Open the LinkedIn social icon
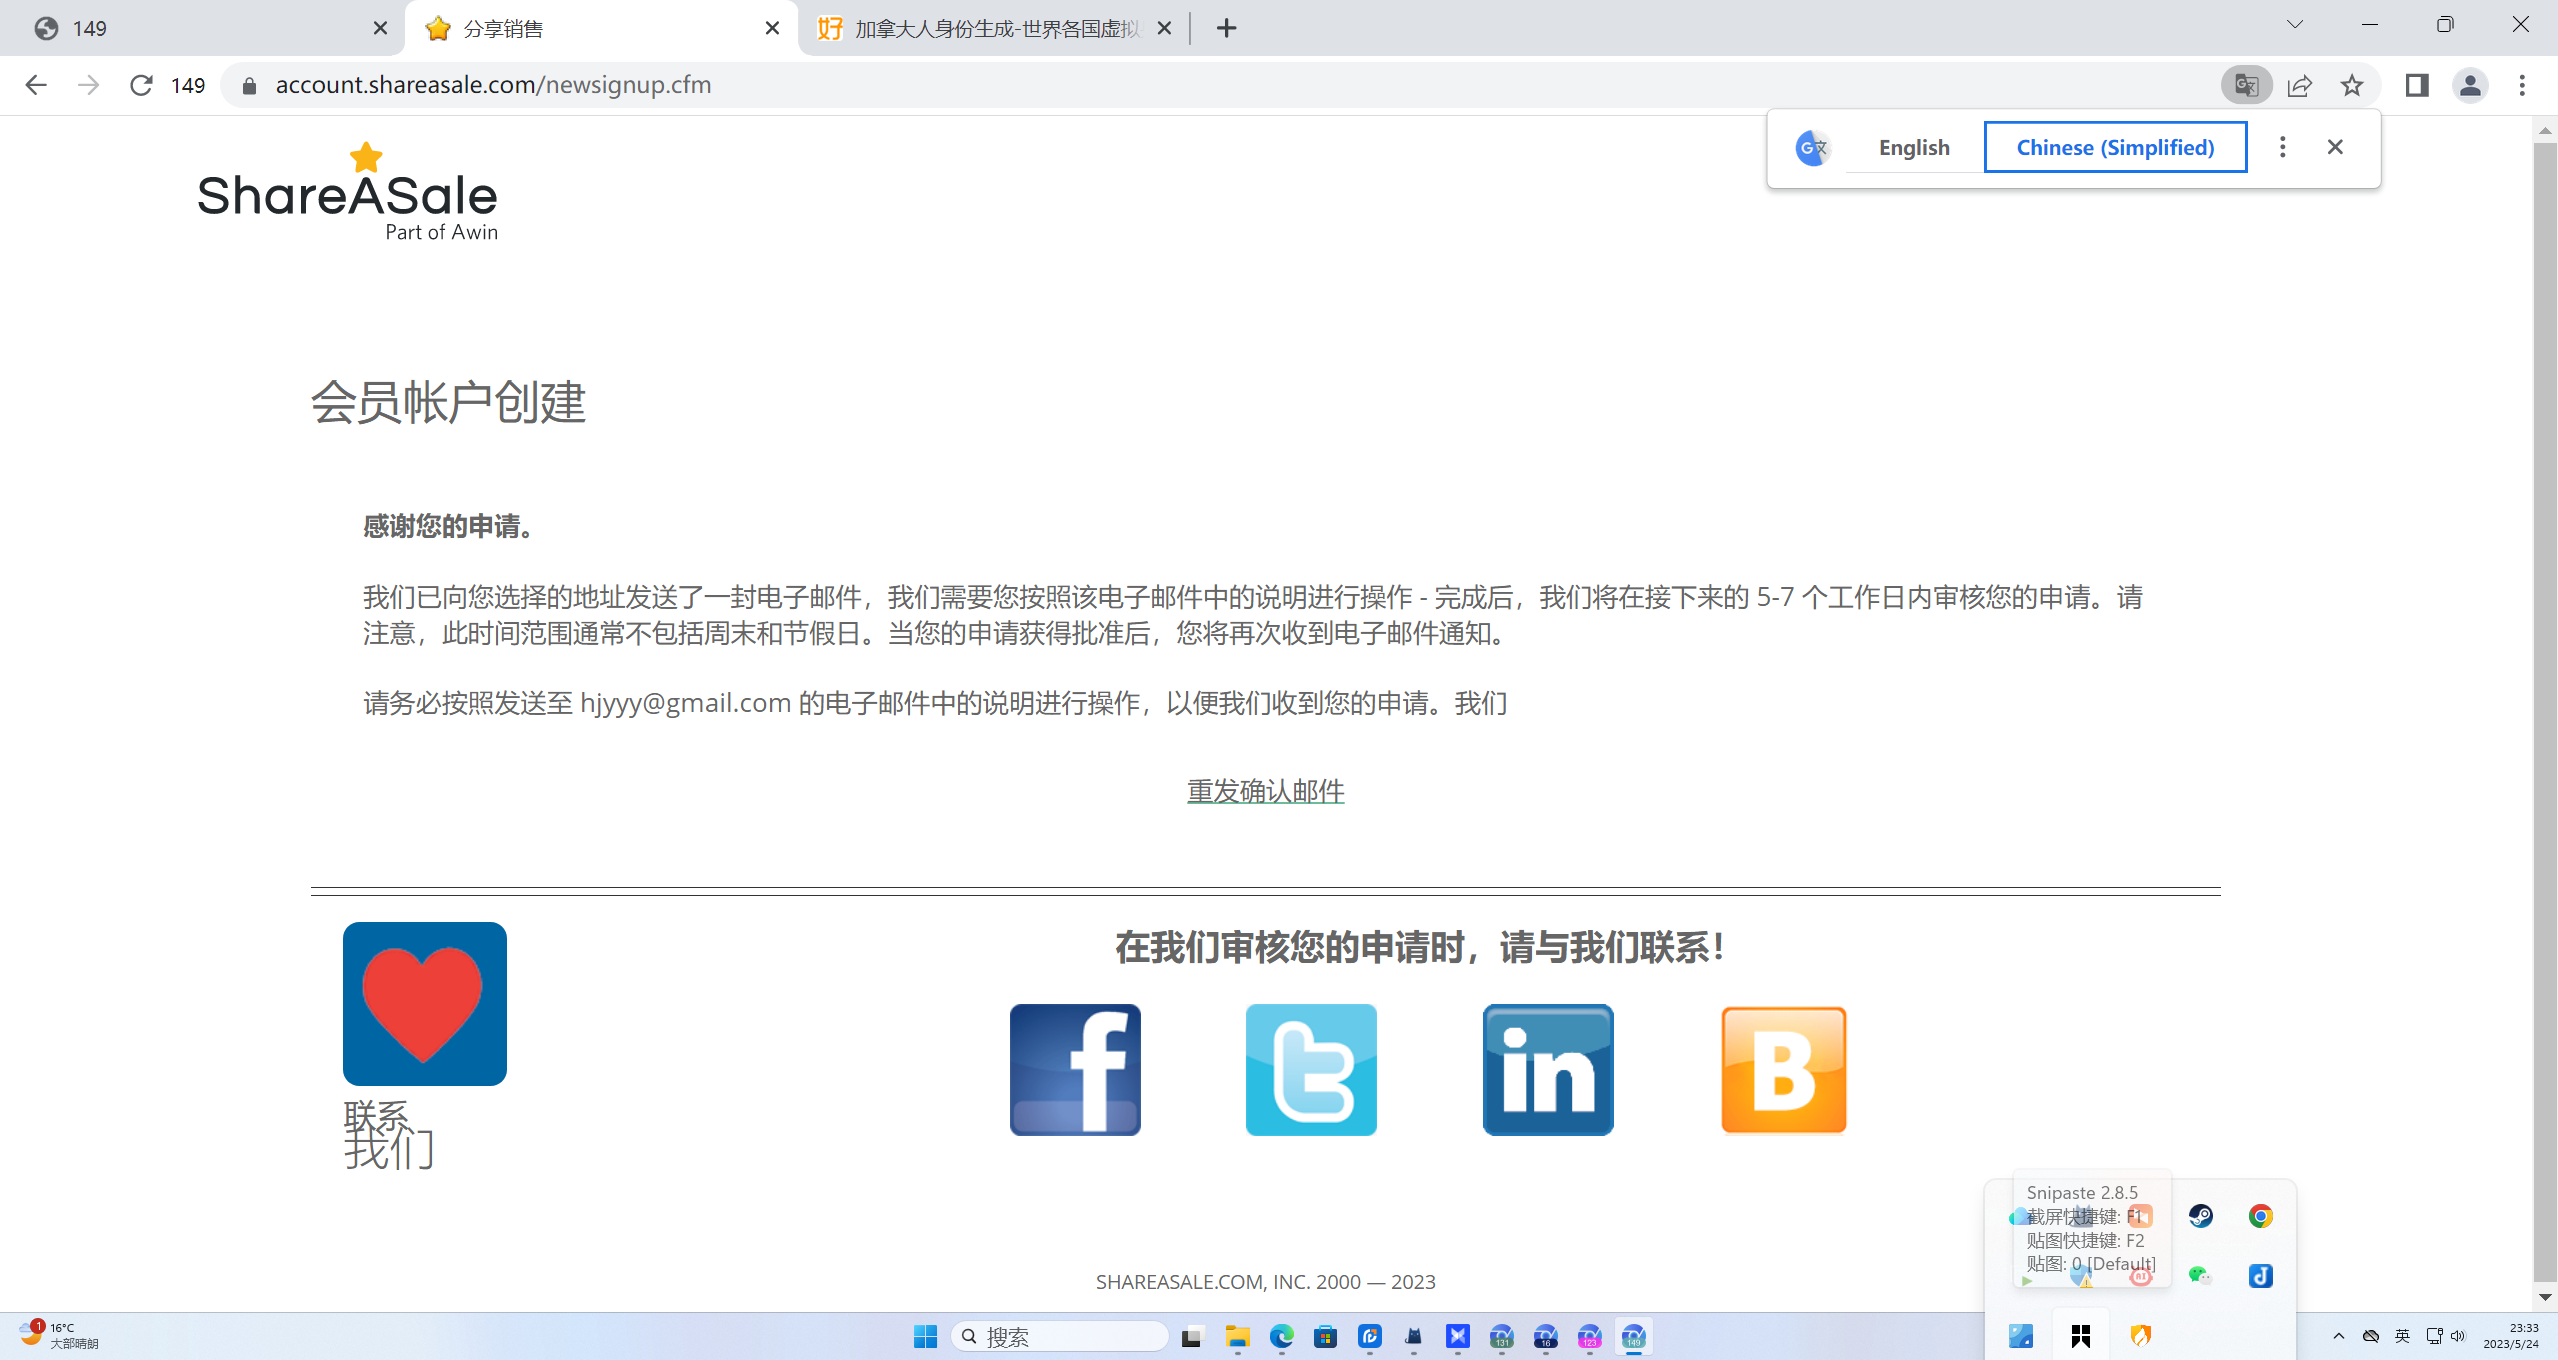Viewport: 2558px width, 1360px height. pos(1546,1068)
